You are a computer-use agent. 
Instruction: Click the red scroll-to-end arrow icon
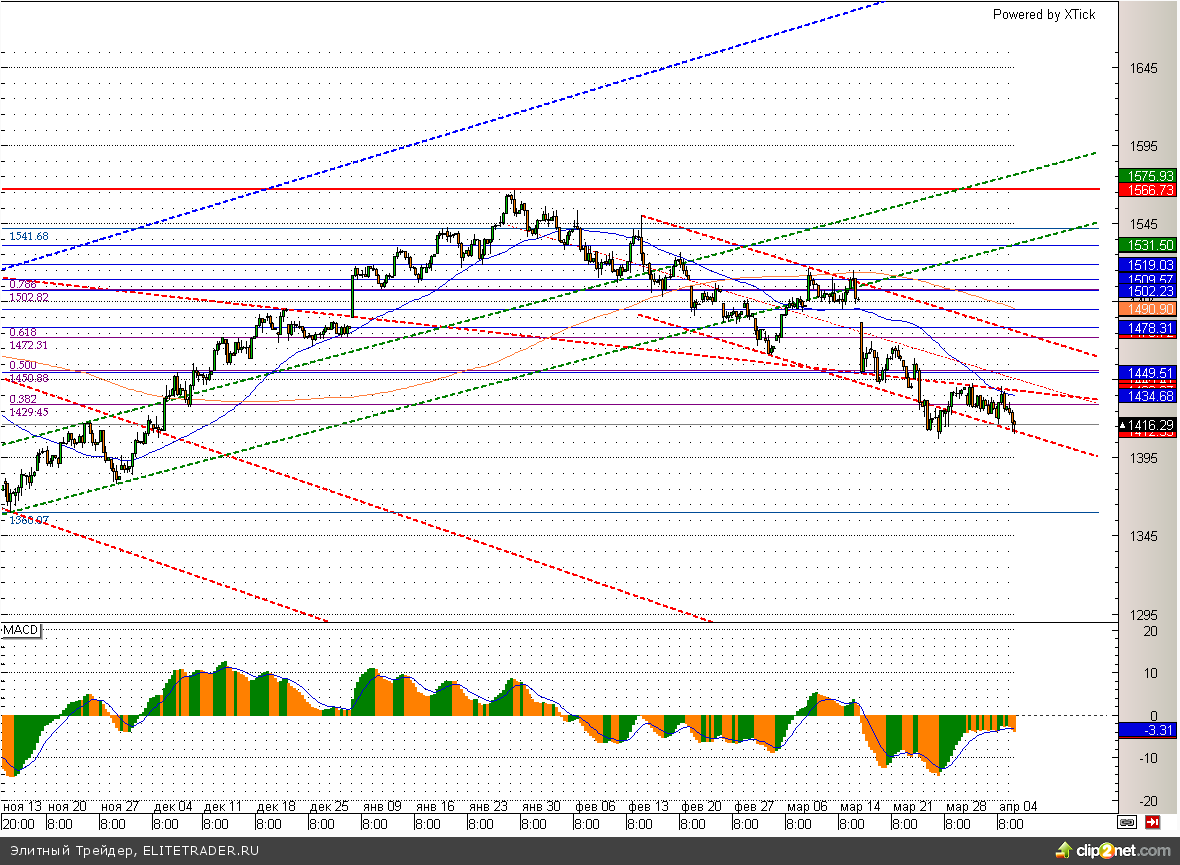(1152, 822)
